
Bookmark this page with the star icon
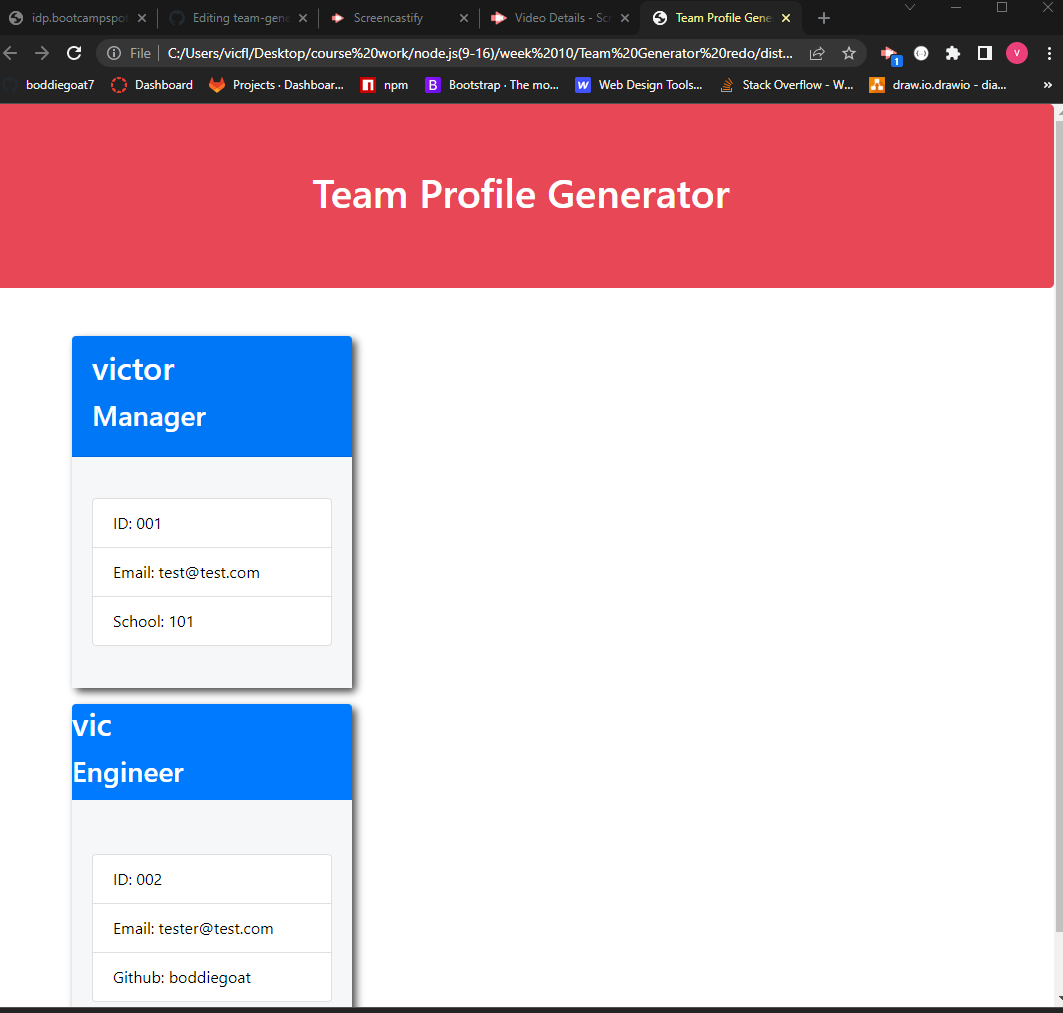[849, 53]
